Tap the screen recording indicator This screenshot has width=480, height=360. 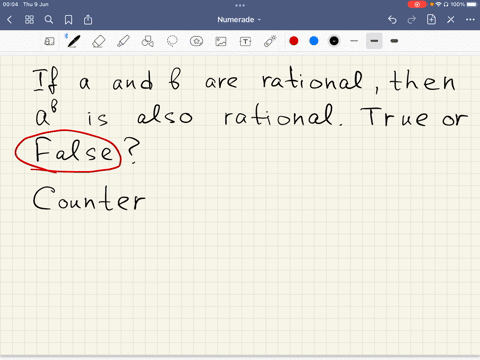coord(417,4)
